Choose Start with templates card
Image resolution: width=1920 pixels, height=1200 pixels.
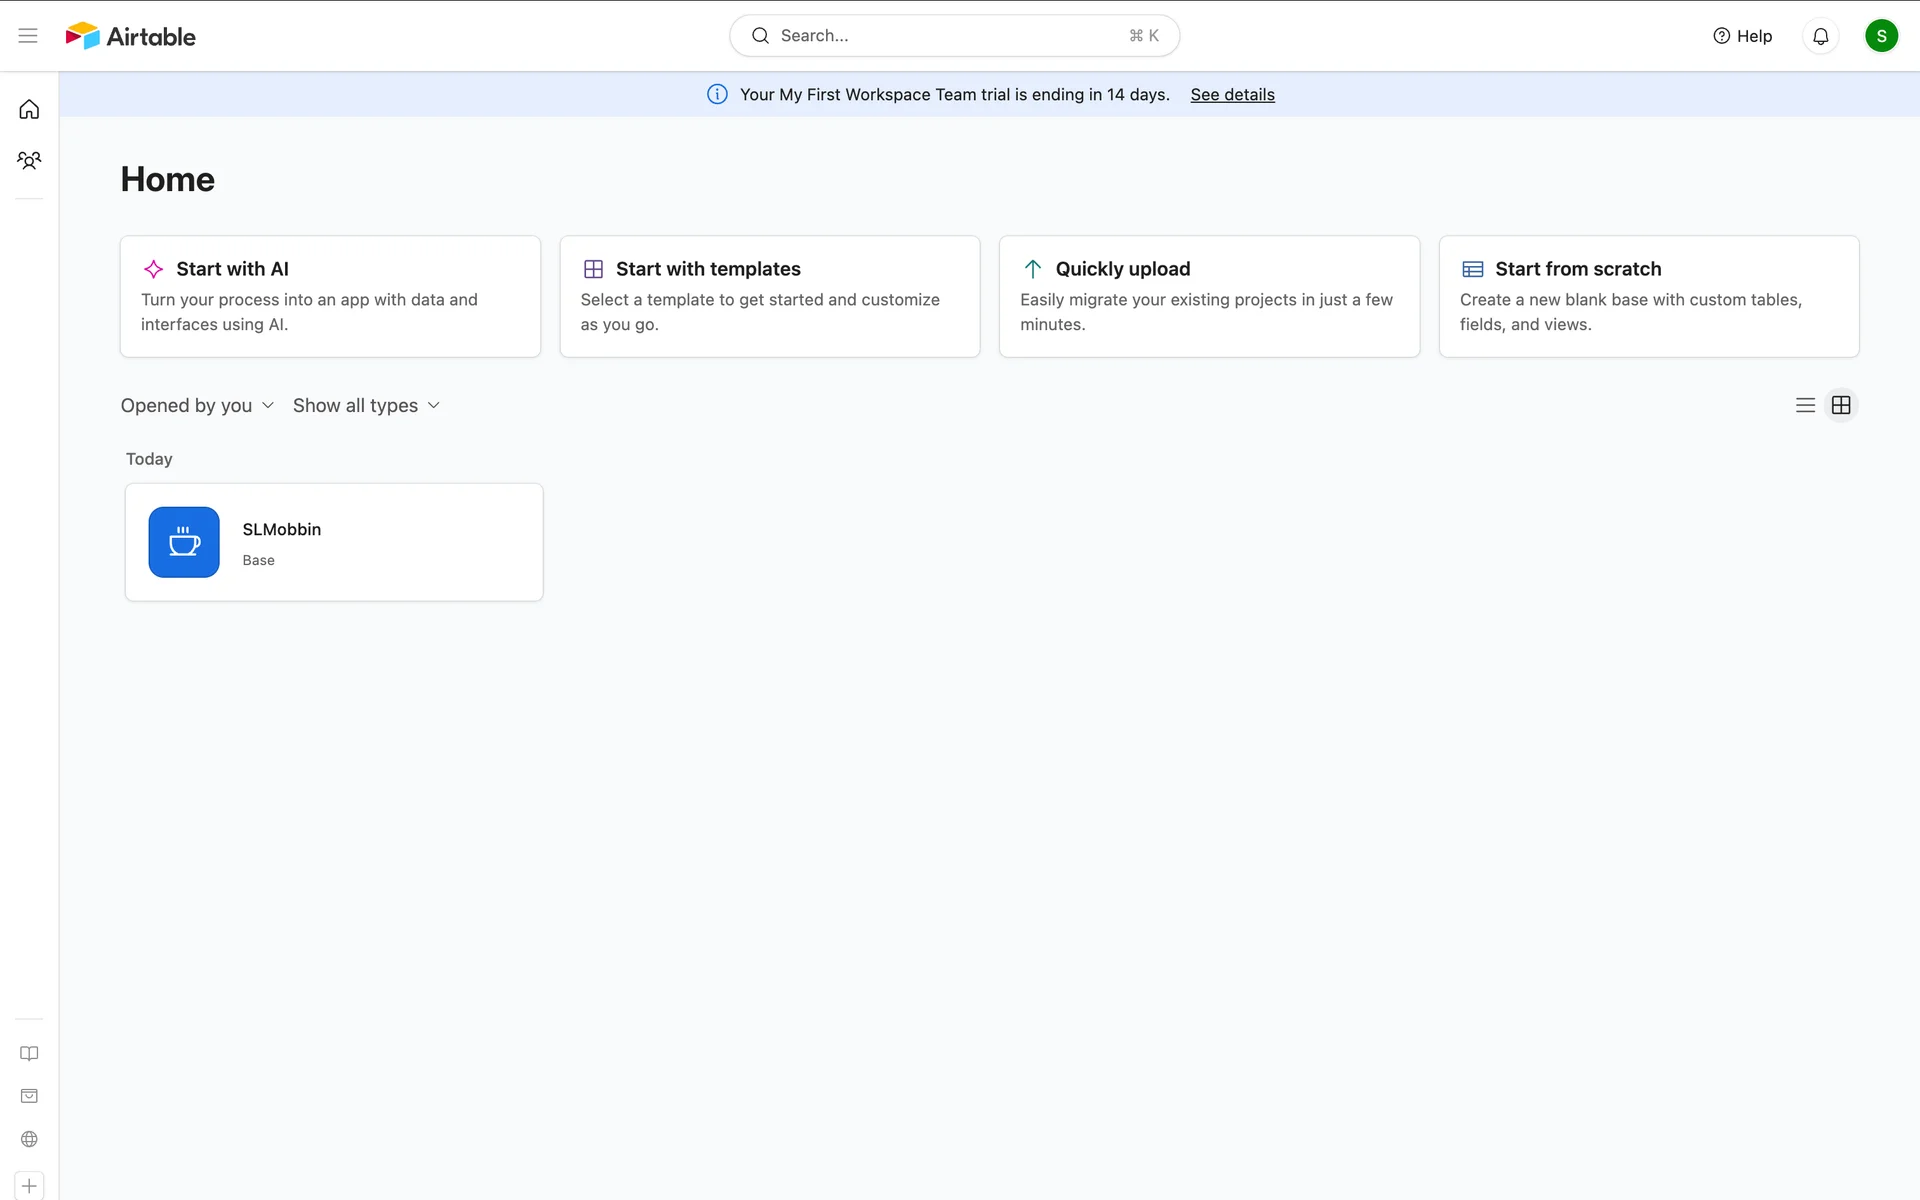769,296
